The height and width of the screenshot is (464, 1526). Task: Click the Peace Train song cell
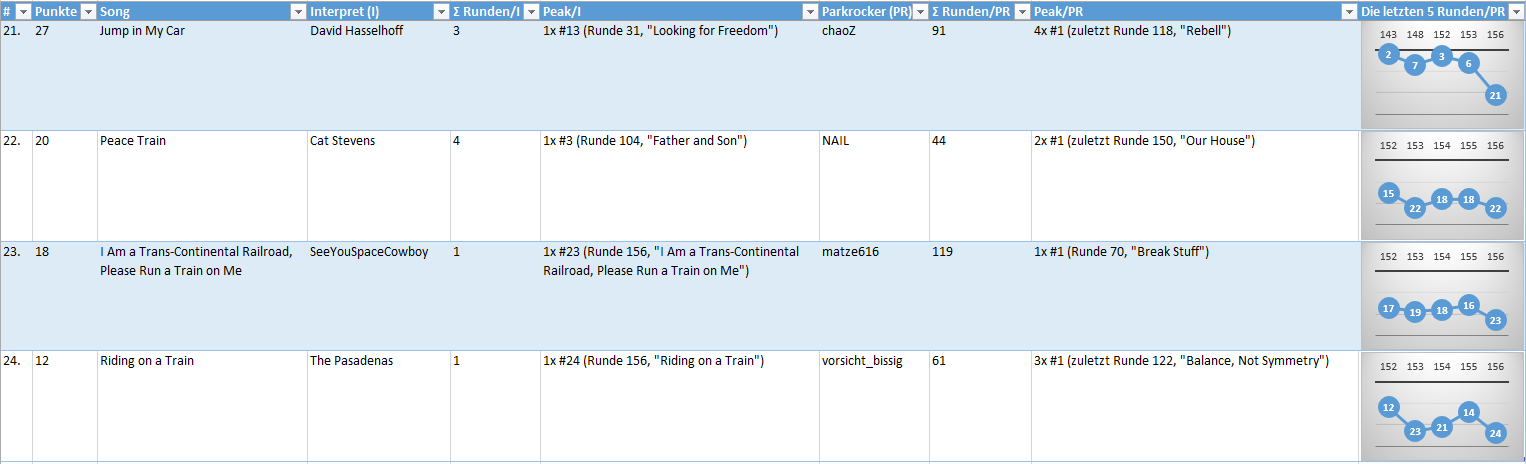[x=202, y=185]
